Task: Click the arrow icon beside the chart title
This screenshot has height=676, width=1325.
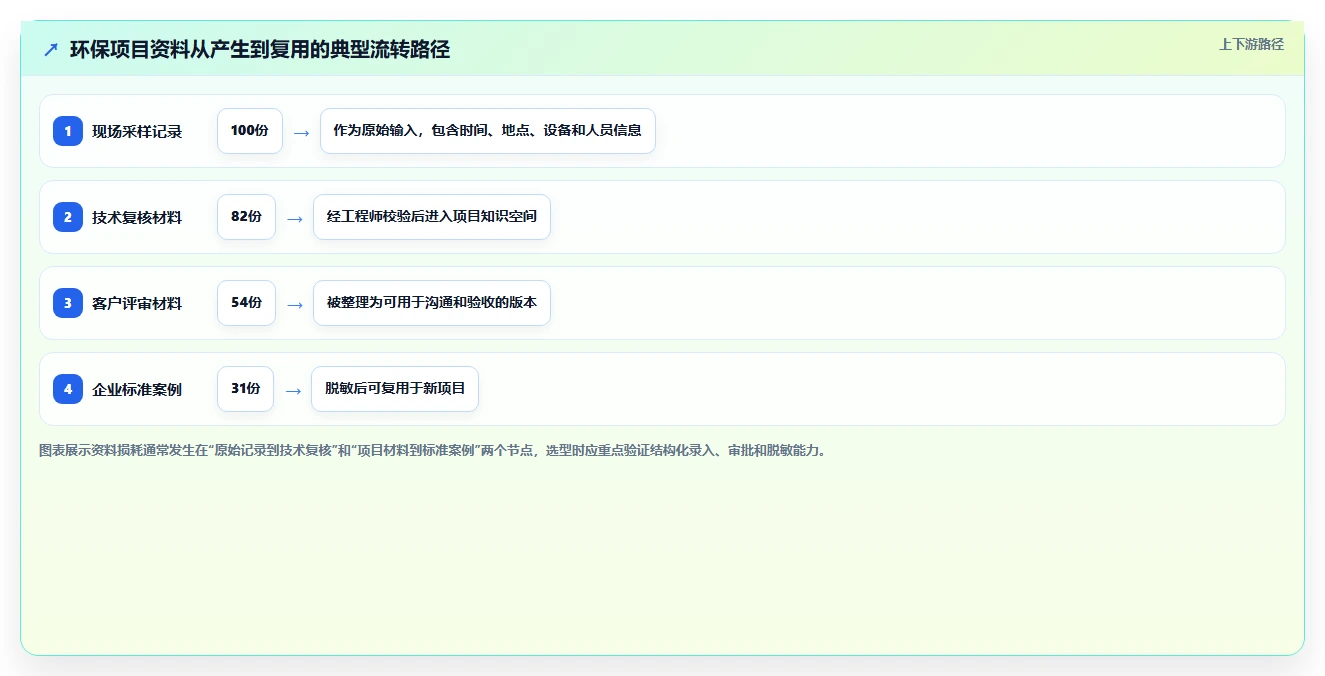Action: pos(51,50)
